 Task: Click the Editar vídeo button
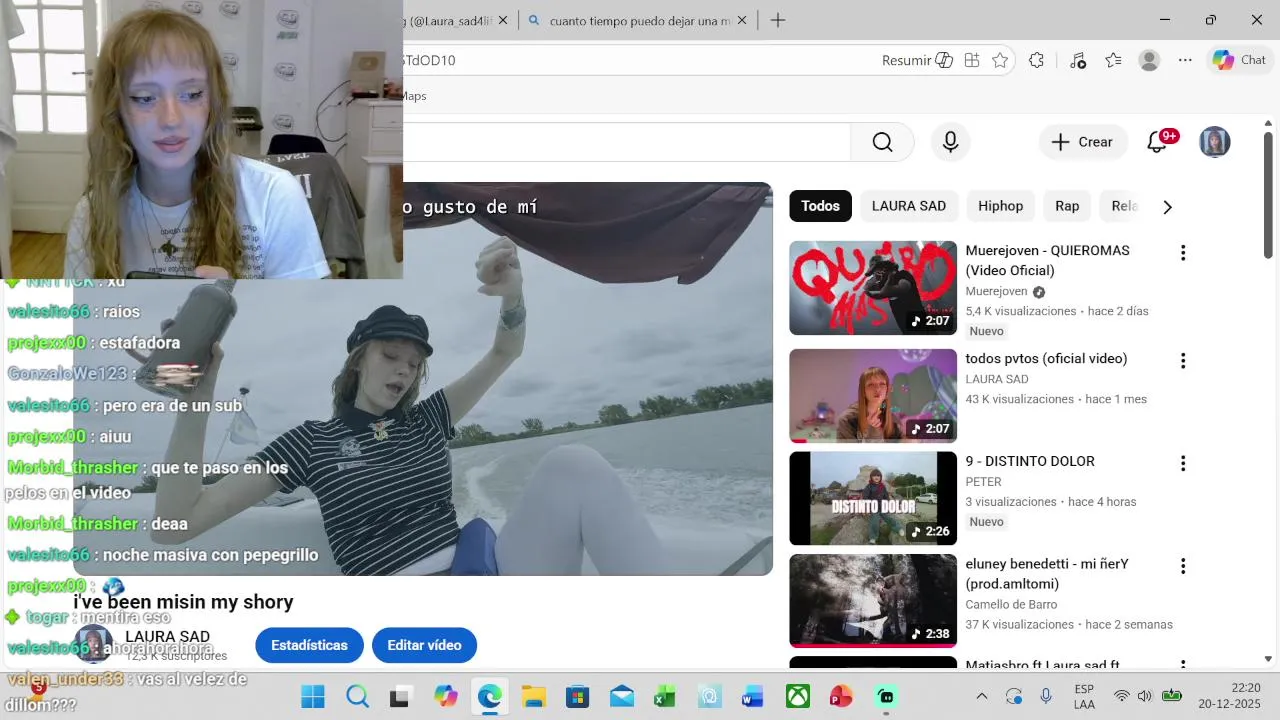pyautogui.click(x=424, y=645)
